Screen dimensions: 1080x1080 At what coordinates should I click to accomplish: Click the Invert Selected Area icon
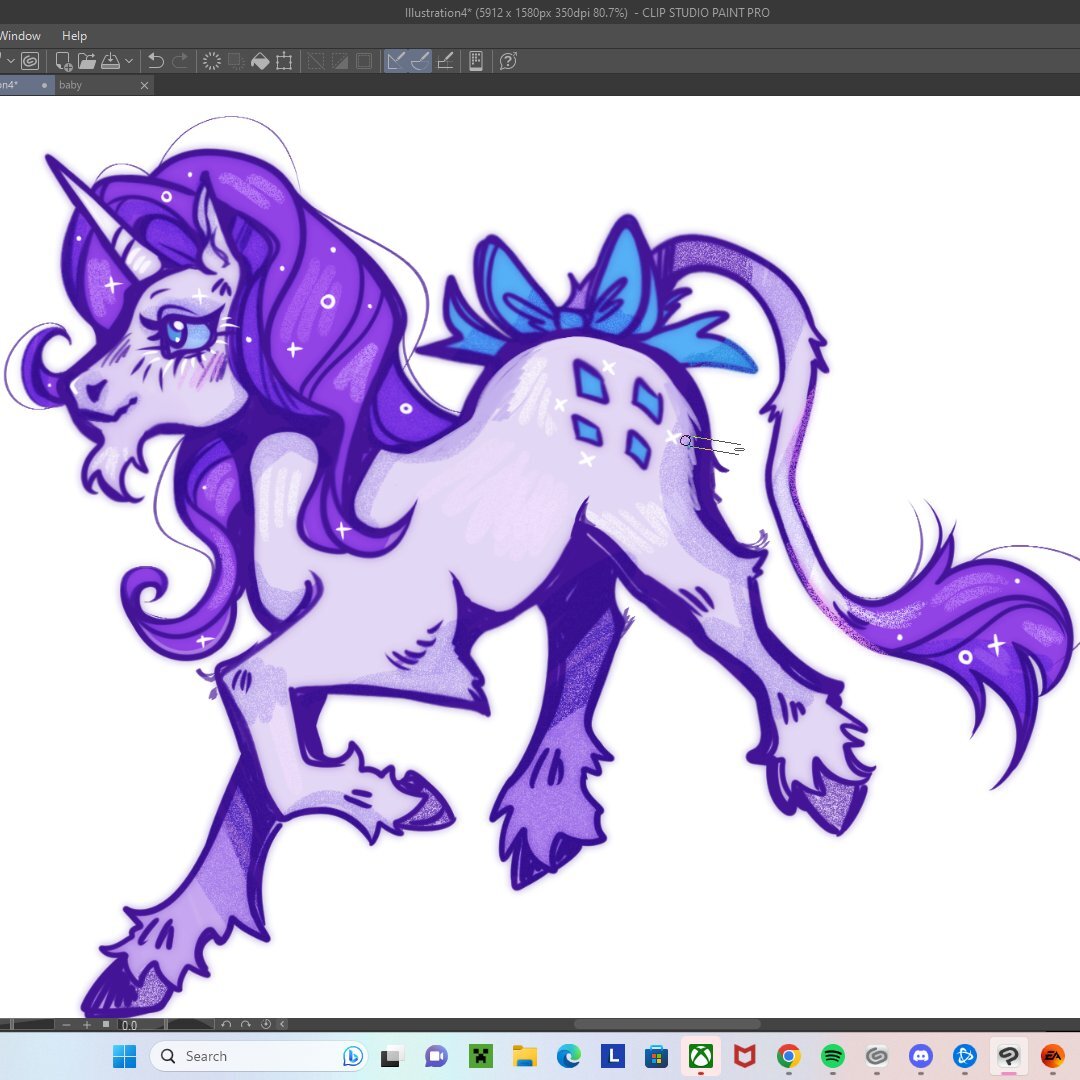[340, 61]
